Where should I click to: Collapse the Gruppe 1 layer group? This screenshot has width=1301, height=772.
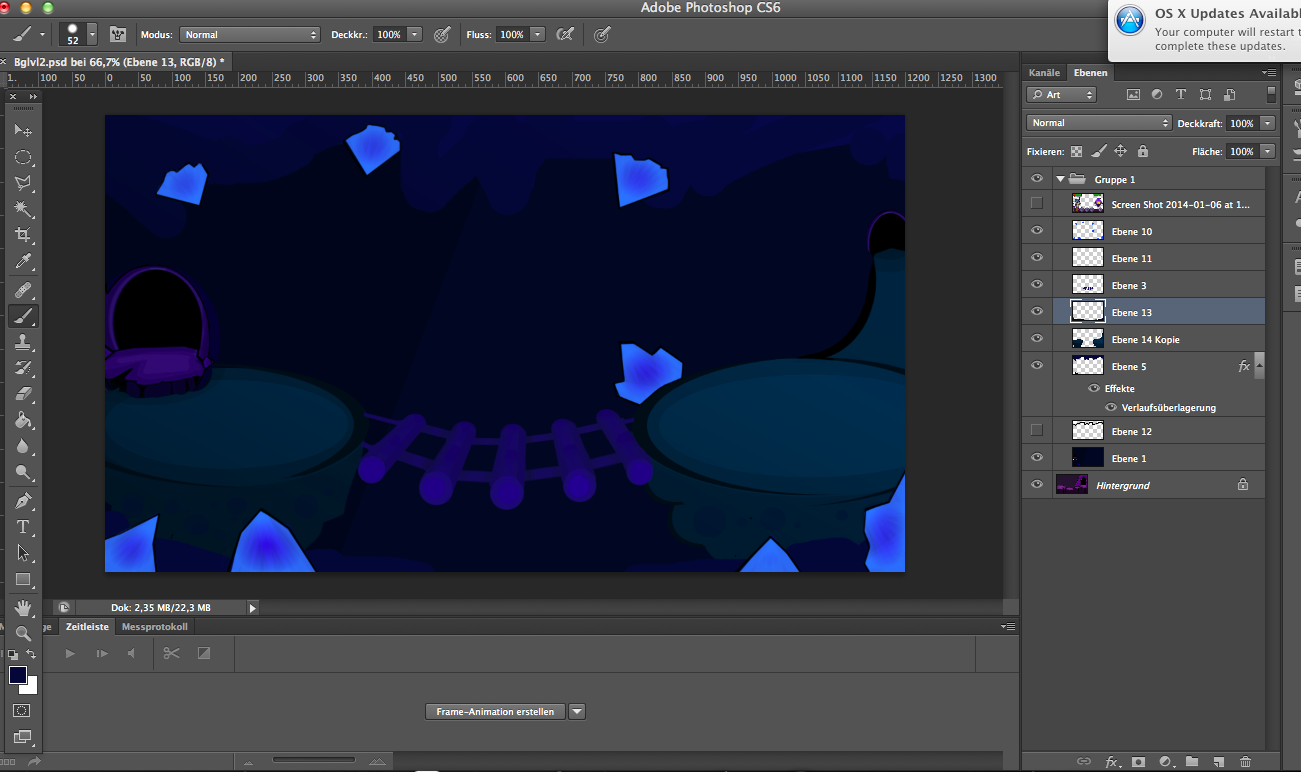tap(1061, 179)
